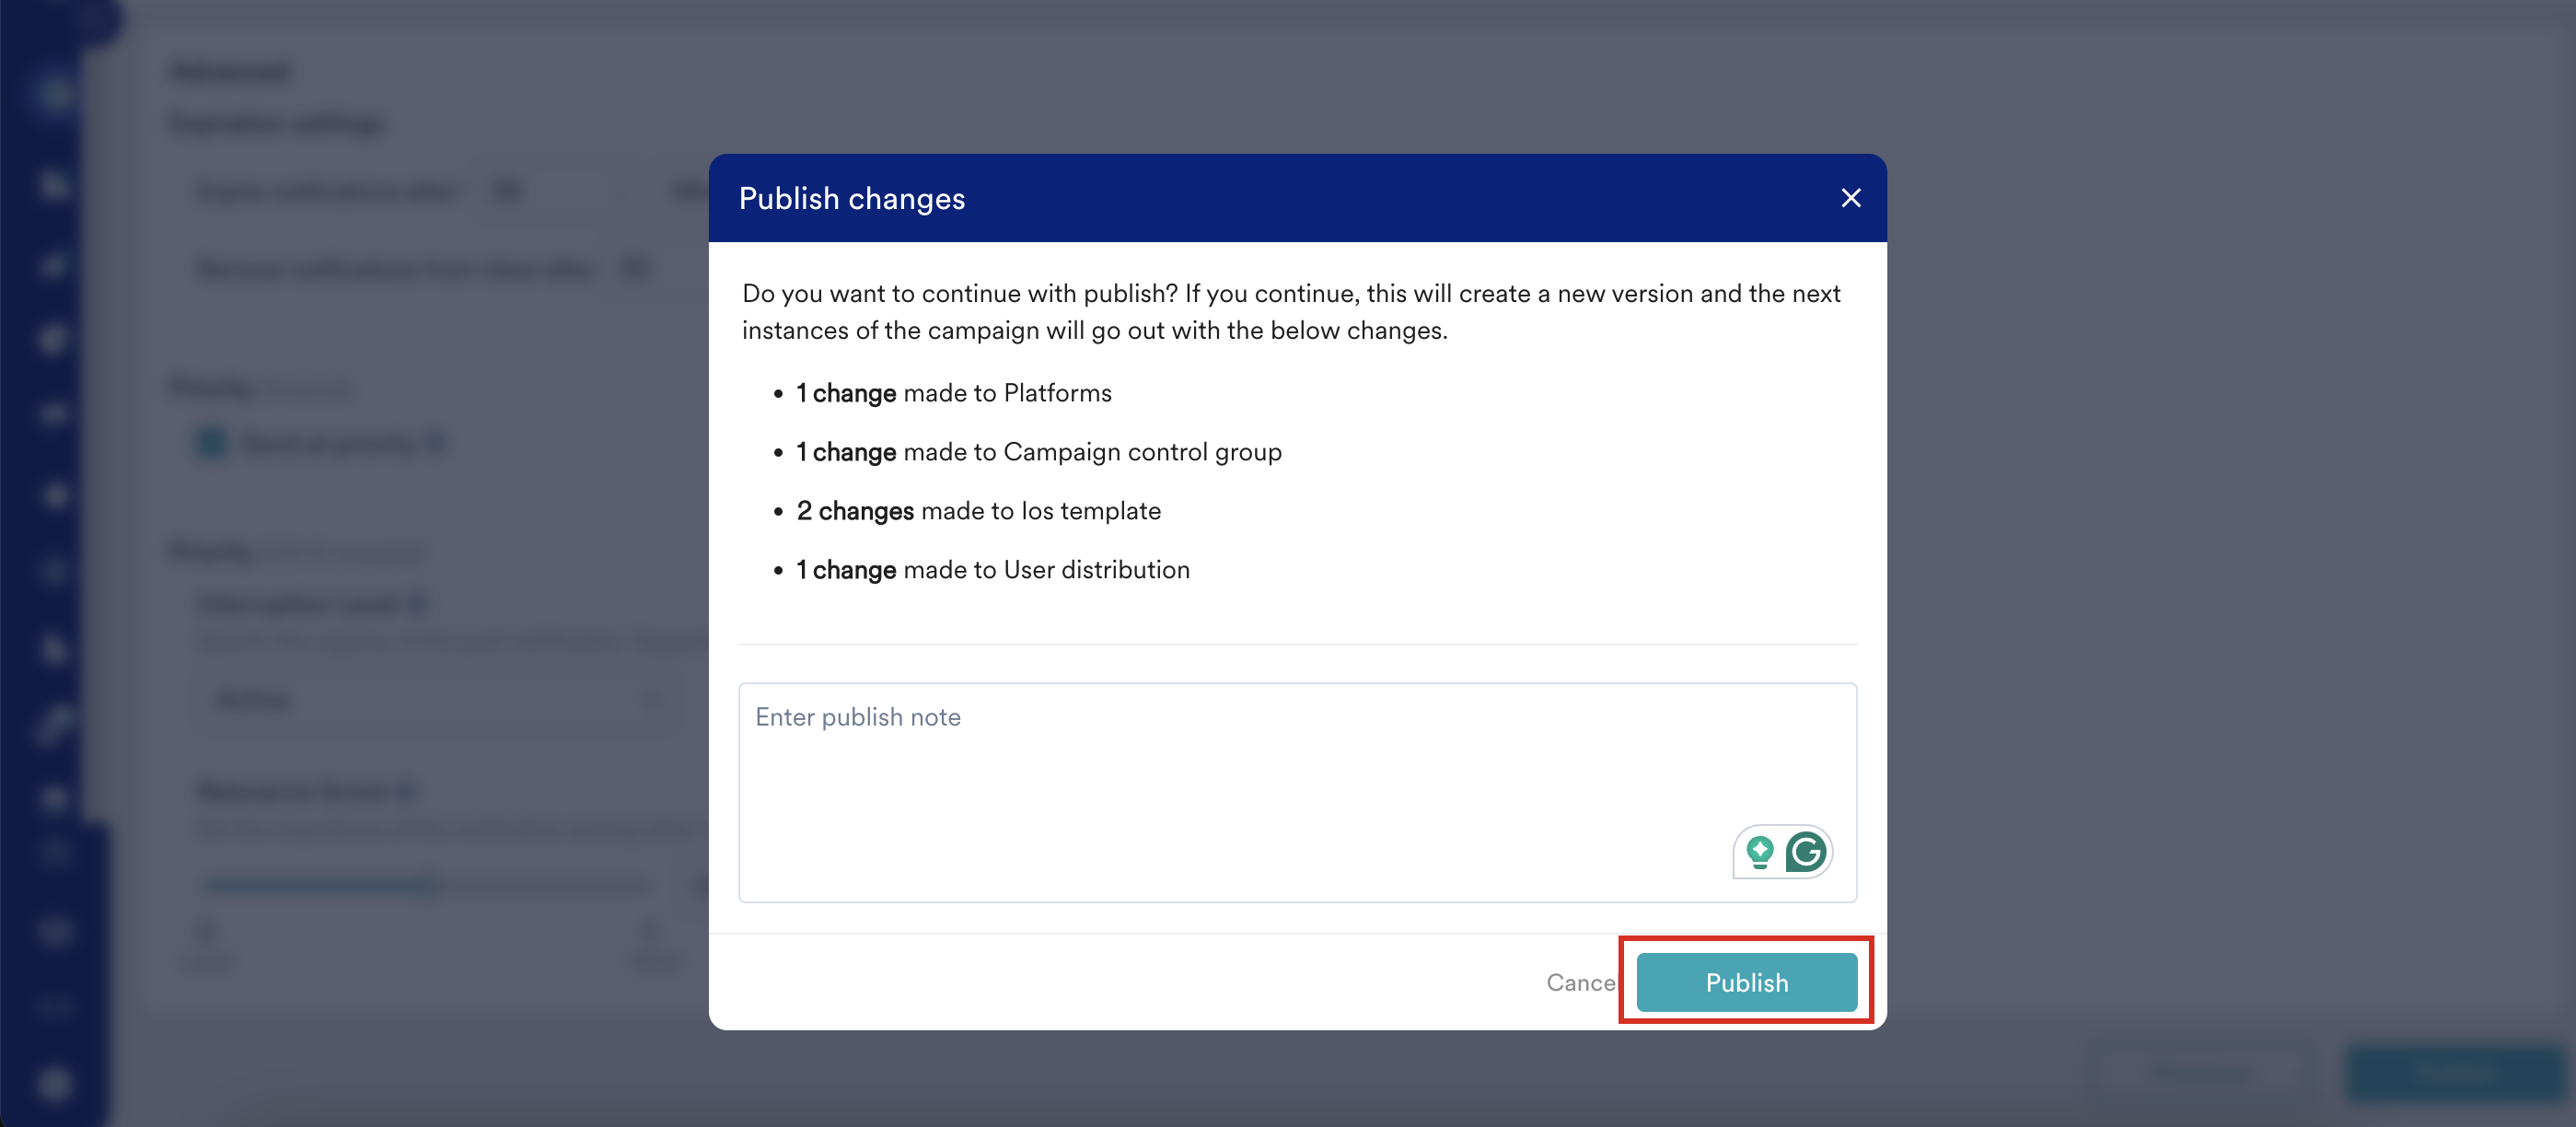Cancel the Publish changes dialog
The image size is (2576, 1127).
tap(1580, 982)
